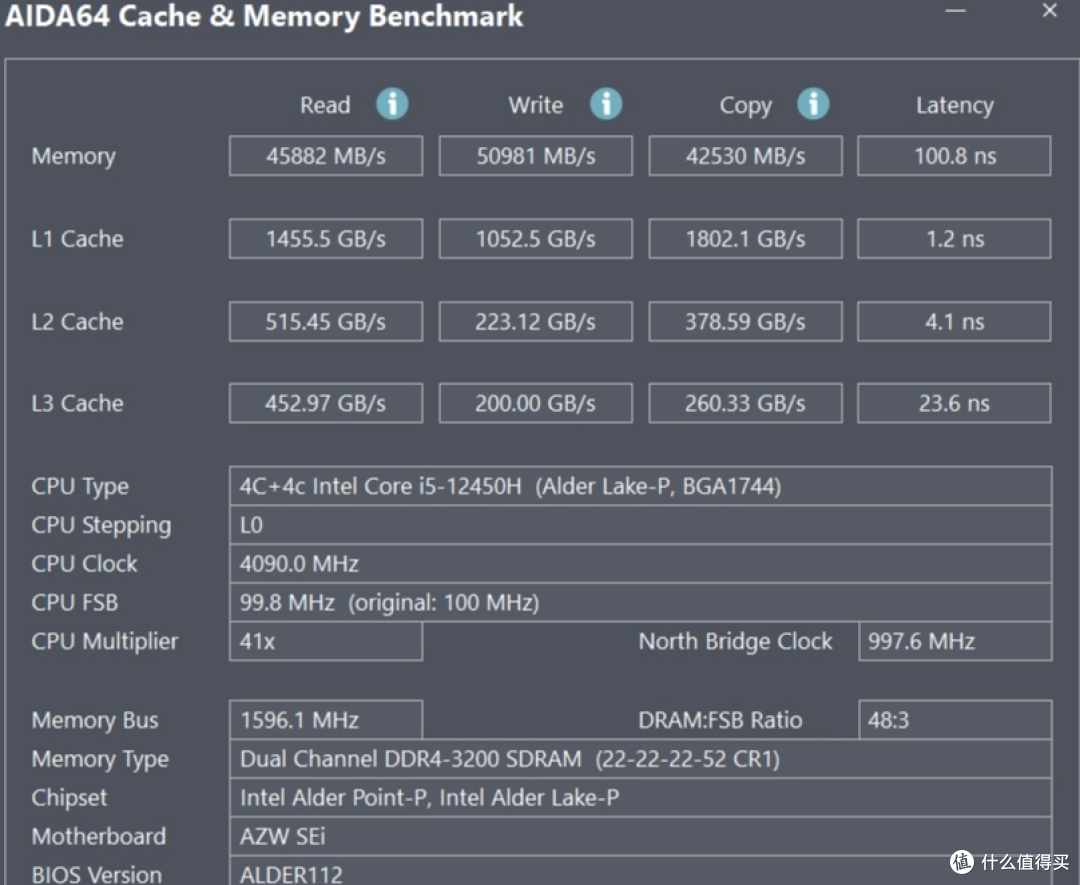Click the L2 Cache Write 223.12 GB/s box

[536, 321]
